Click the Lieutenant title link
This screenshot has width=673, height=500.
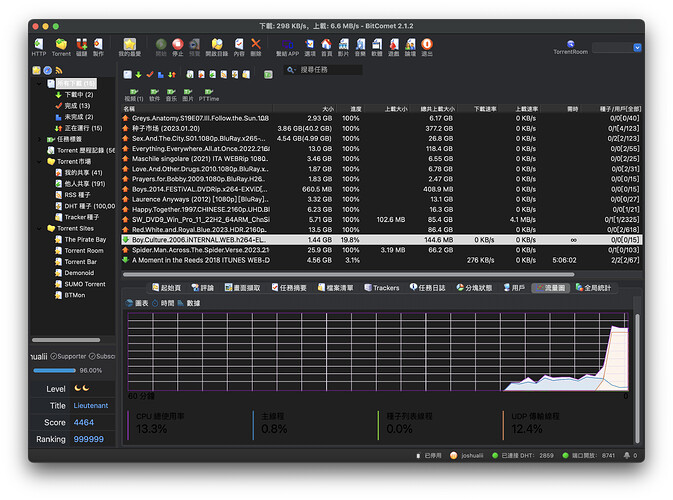[91, 405]
